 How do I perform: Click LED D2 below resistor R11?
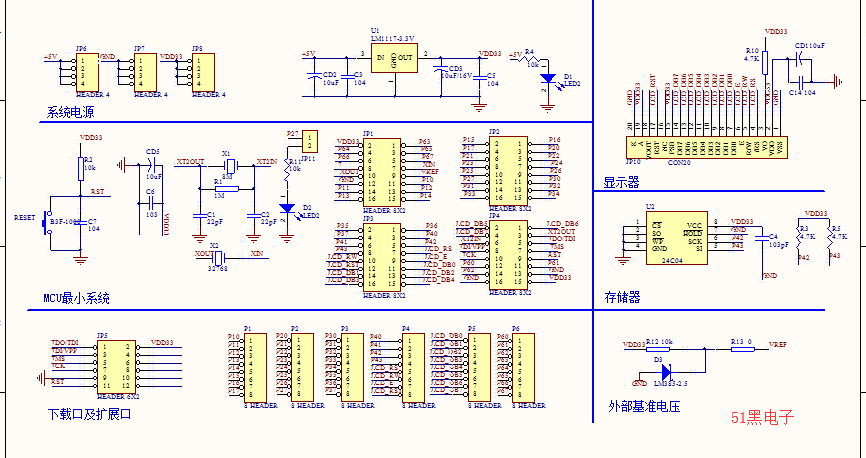click(286, 209)
